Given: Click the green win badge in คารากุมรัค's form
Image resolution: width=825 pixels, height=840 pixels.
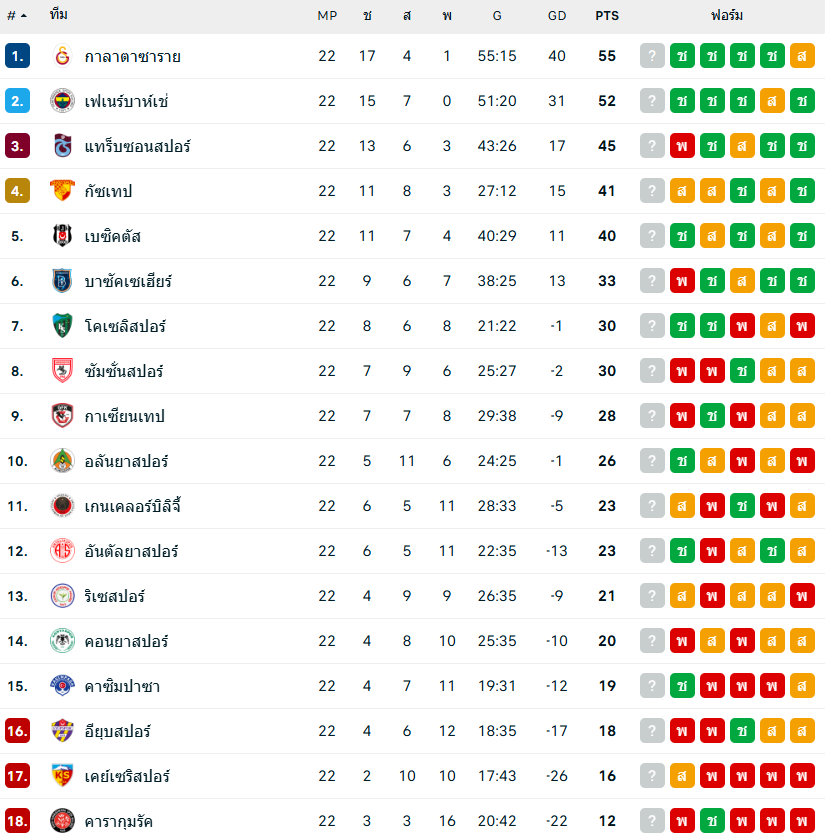Looking at the screenshot, I should coord(712,821).
